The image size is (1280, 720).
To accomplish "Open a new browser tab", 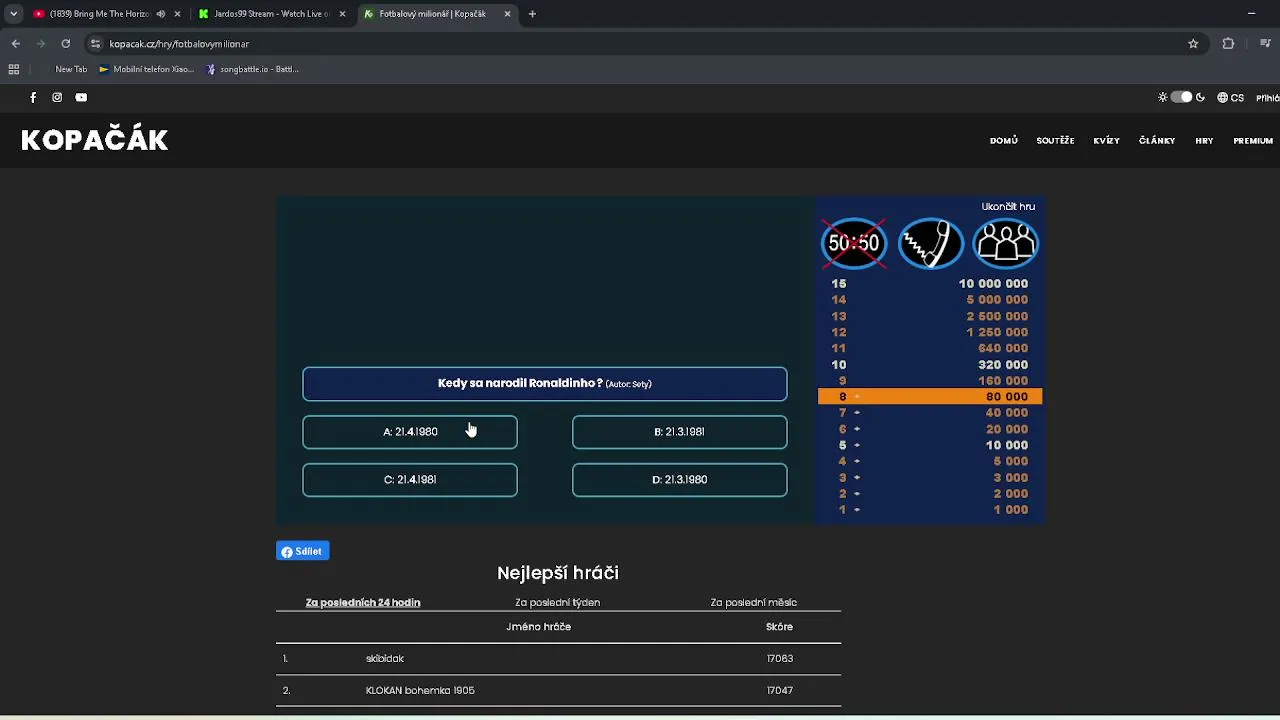I will [532, 14].
